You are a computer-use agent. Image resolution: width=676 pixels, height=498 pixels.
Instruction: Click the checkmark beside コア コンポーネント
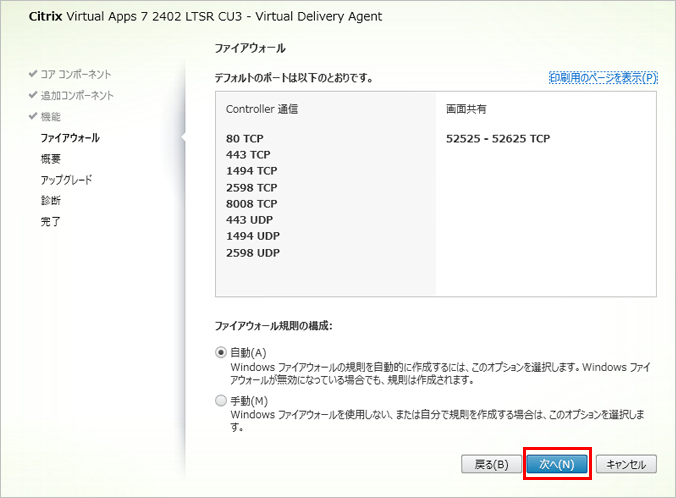33,74
